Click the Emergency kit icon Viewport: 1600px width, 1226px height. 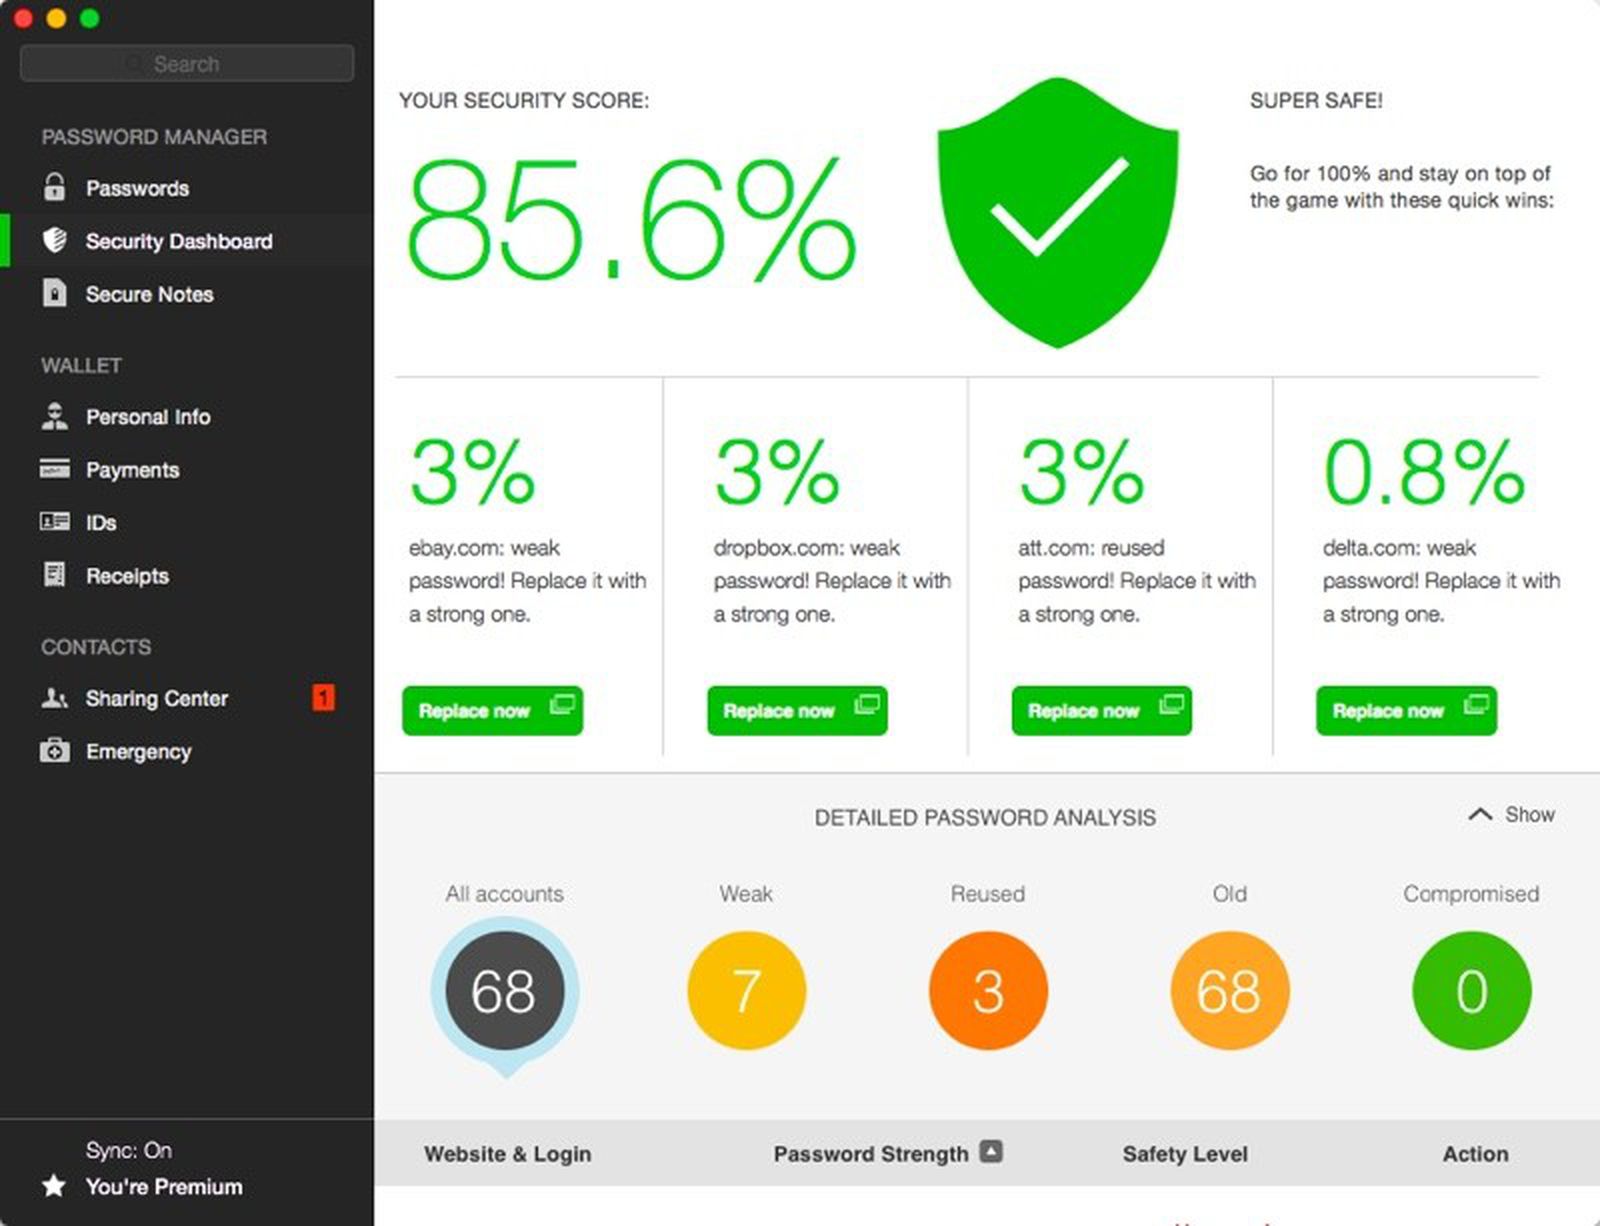(52, 751)
